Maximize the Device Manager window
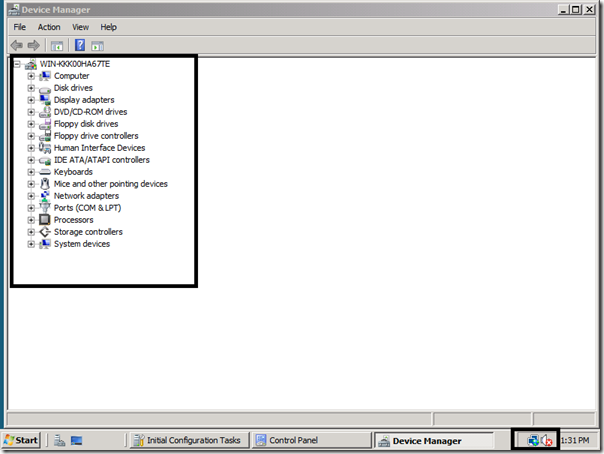 [x=575, y=9]
